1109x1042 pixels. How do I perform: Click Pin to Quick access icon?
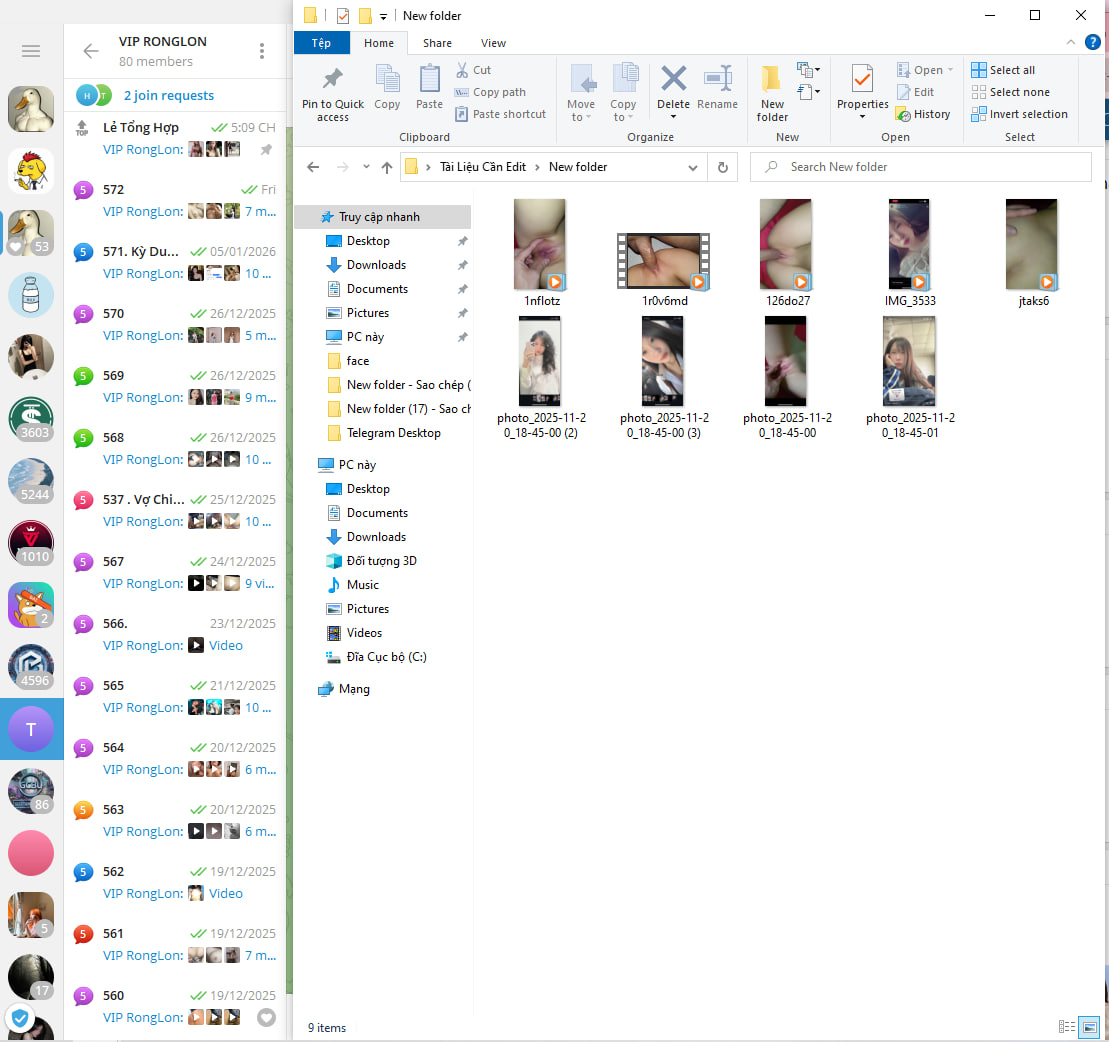(x=333, y=80)
